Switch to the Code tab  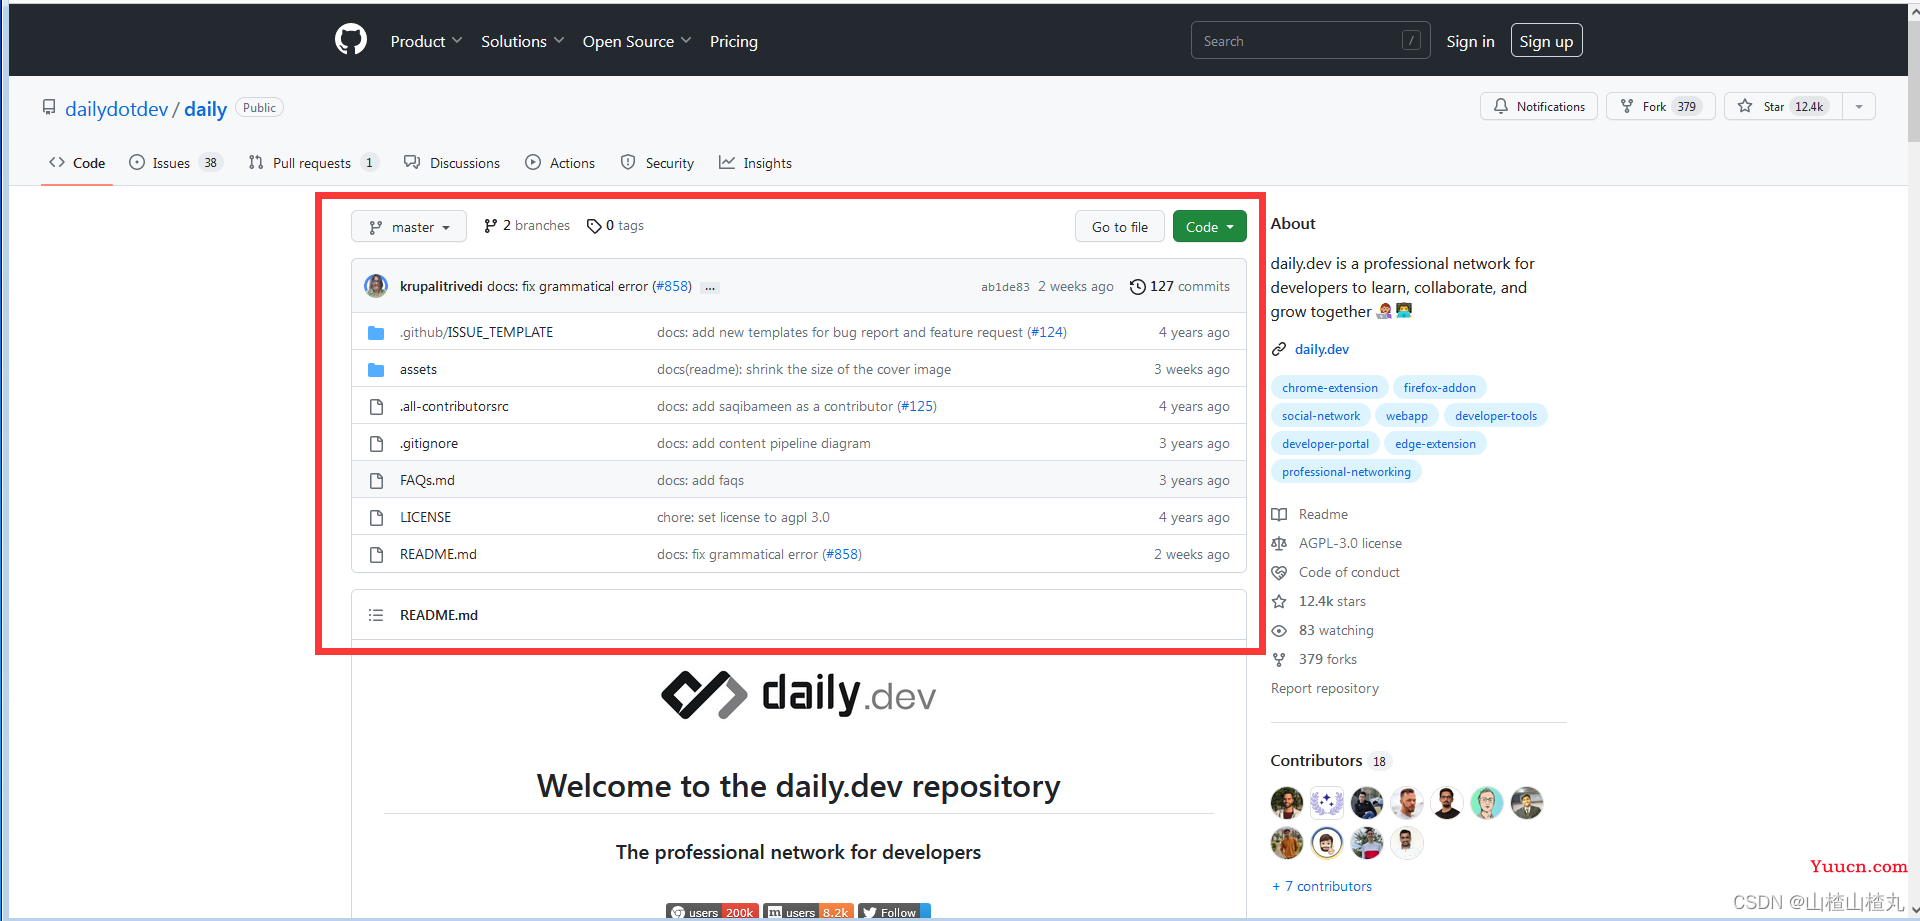point(77,163)
